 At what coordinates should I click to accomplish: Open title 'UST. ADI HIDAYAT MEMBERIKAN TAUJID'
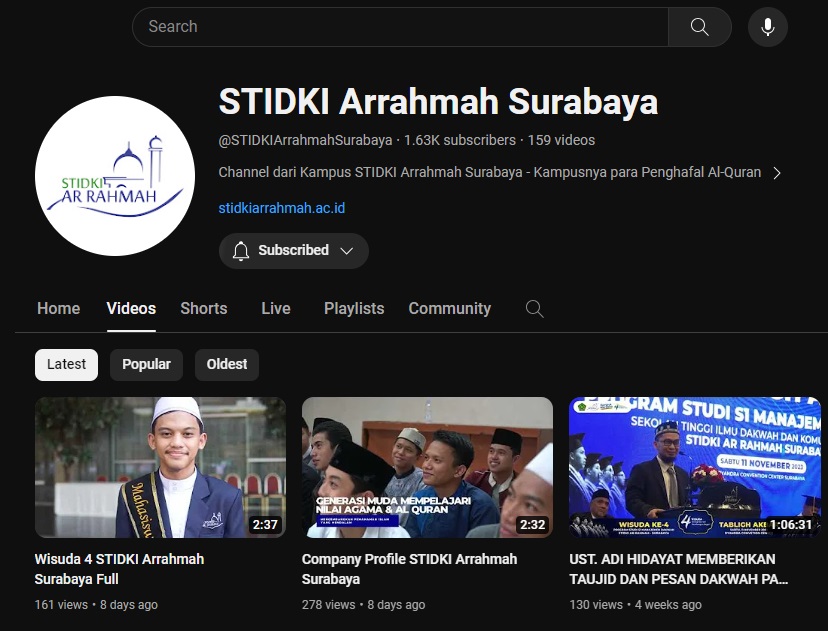click(x=678, y=569)
